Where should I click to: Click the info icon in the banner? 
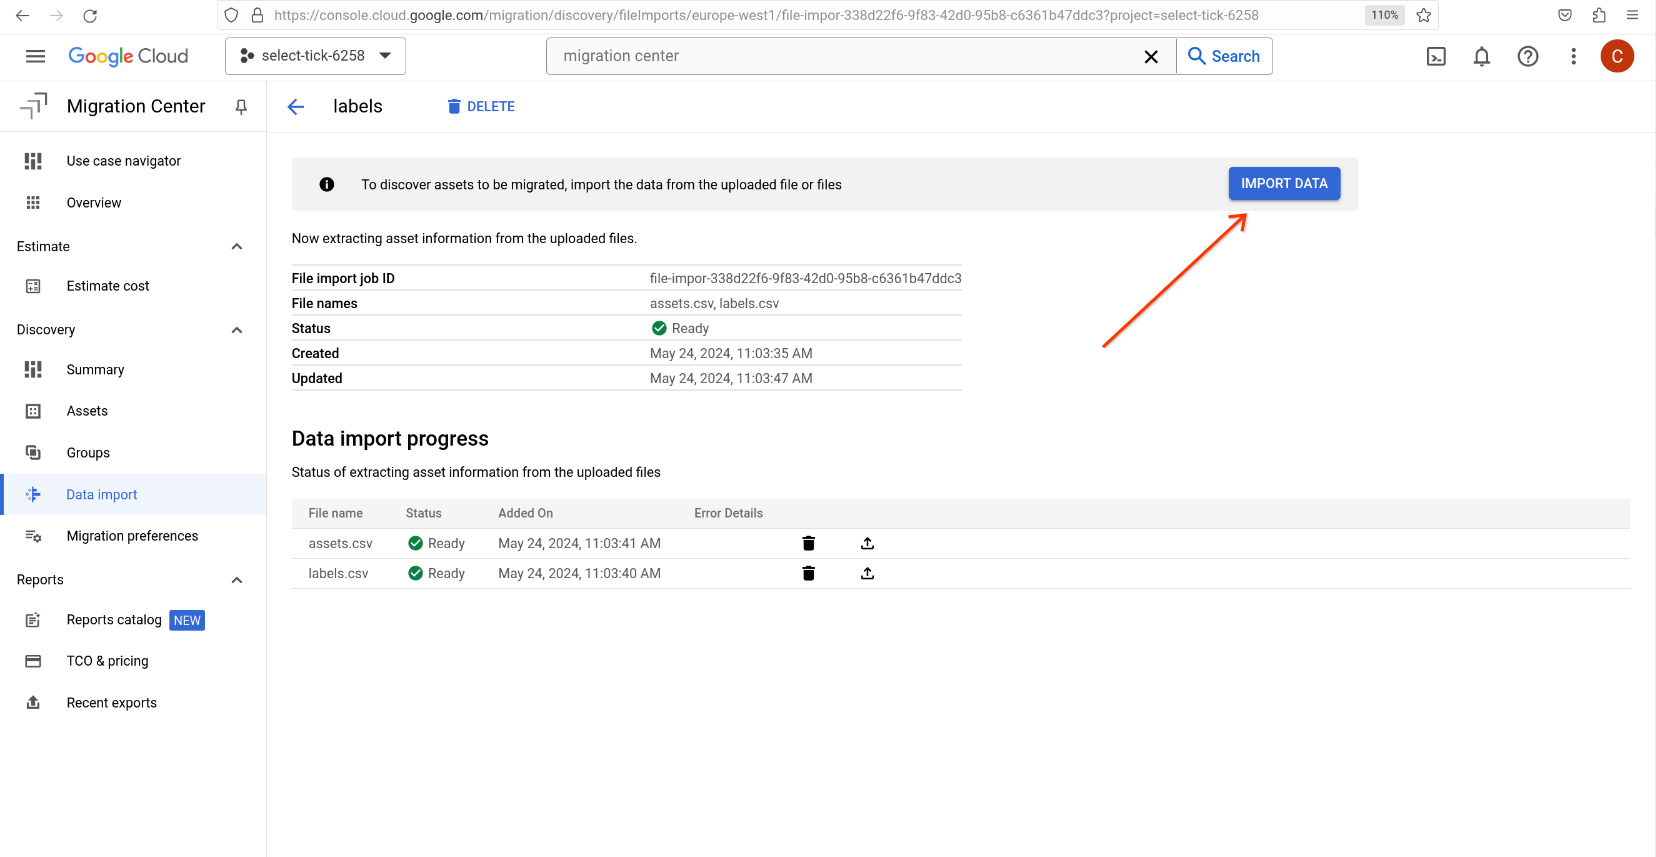pos(327,184)
